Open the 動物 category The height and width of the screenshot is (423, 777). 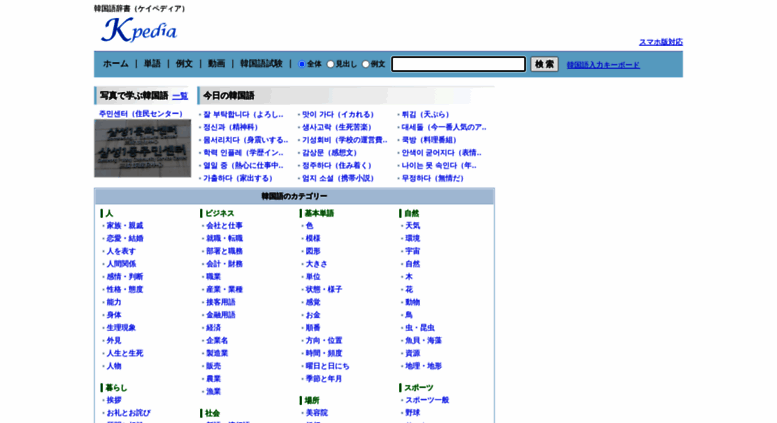tap(413, 303)
